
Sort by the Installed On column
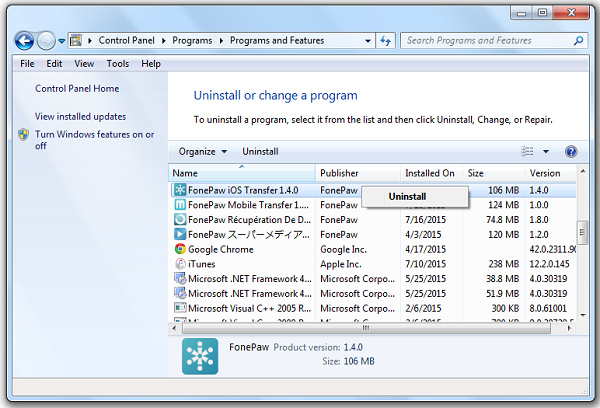[x=432, y=173]
